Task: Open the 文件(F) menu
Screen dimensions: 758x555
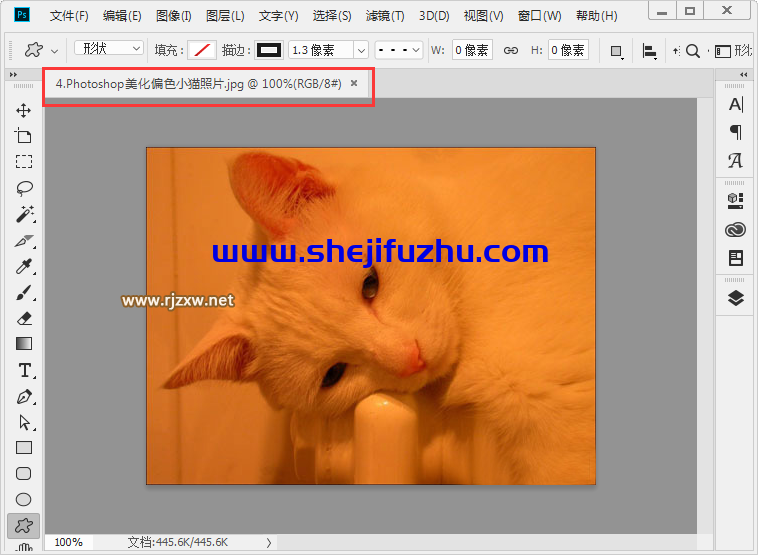Action: (x=69, y=16)
